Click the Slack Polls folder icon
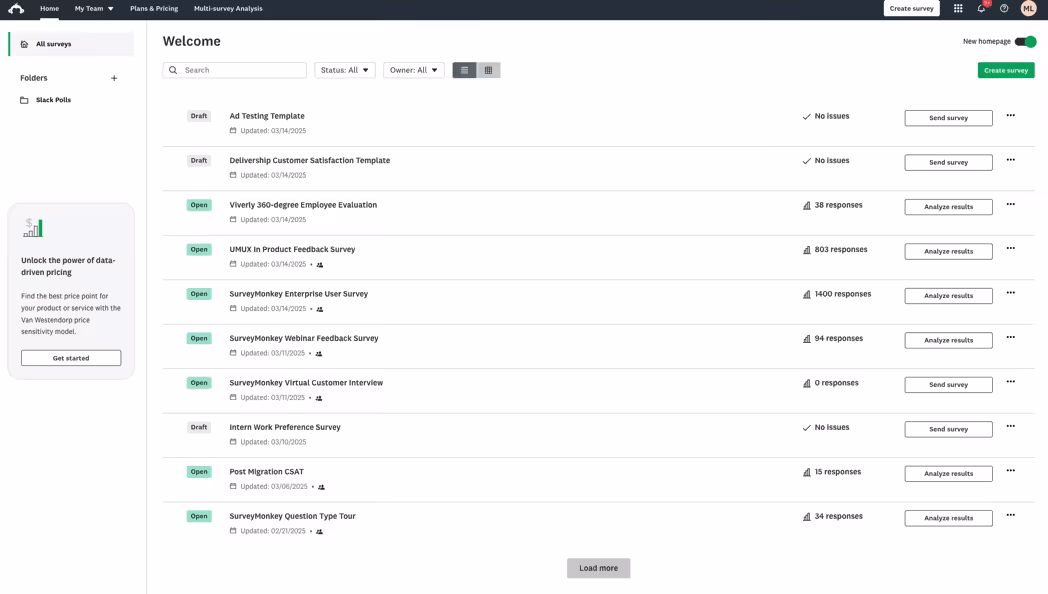This screenshot has width=1048, height=594. tap(24, 100)
